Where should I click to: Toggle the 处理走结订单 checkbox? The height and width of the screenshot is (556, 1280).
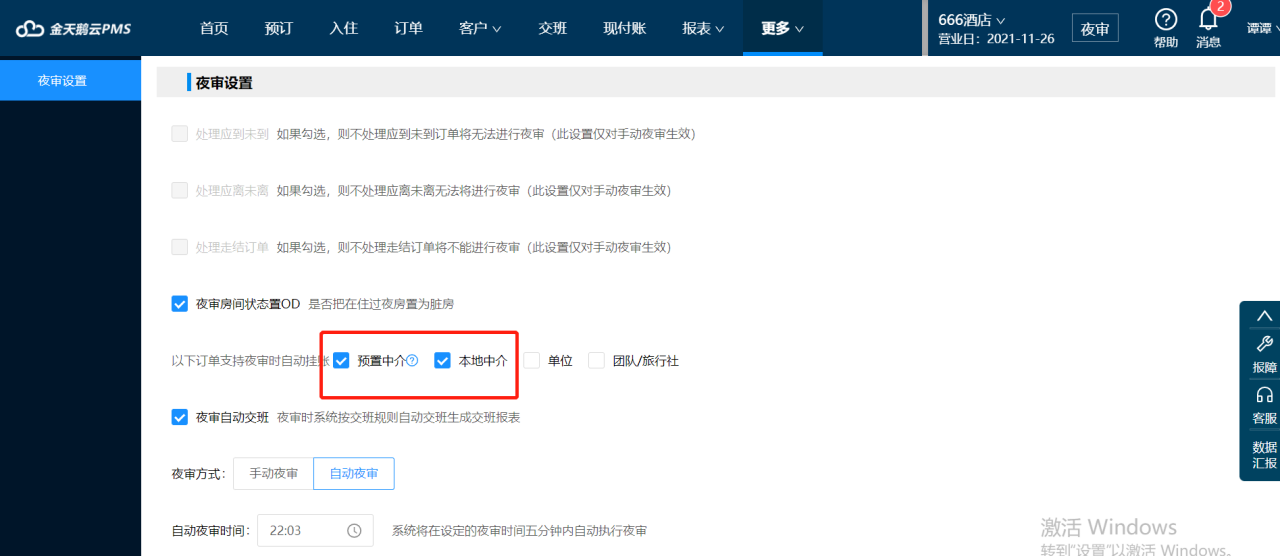click(x=180, y=247)
